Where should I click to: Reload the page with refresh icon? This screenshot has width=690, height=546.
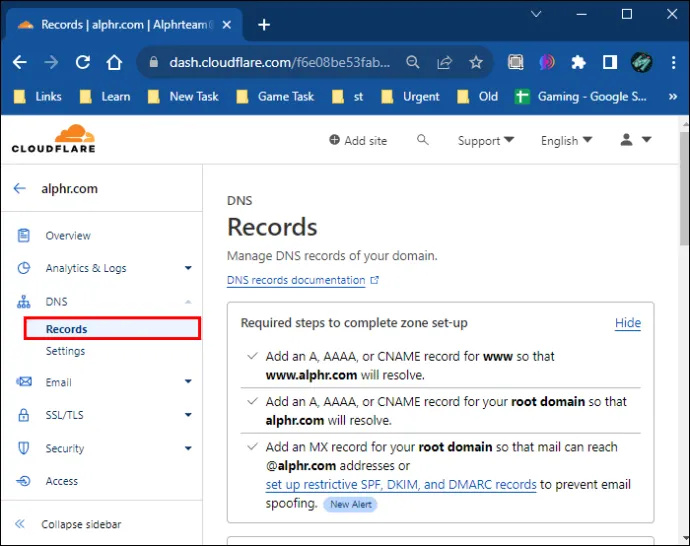83,62
